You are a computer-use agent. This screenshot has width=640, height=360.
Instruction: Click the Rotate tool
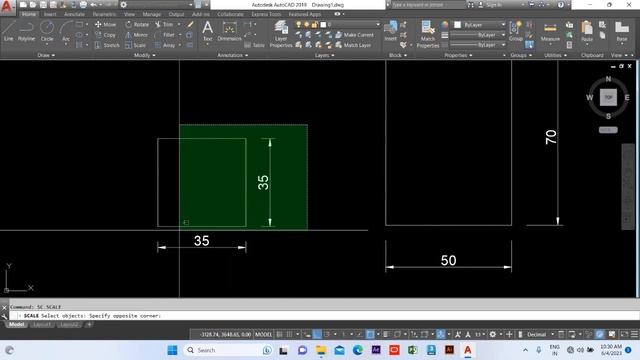point(137,24)
